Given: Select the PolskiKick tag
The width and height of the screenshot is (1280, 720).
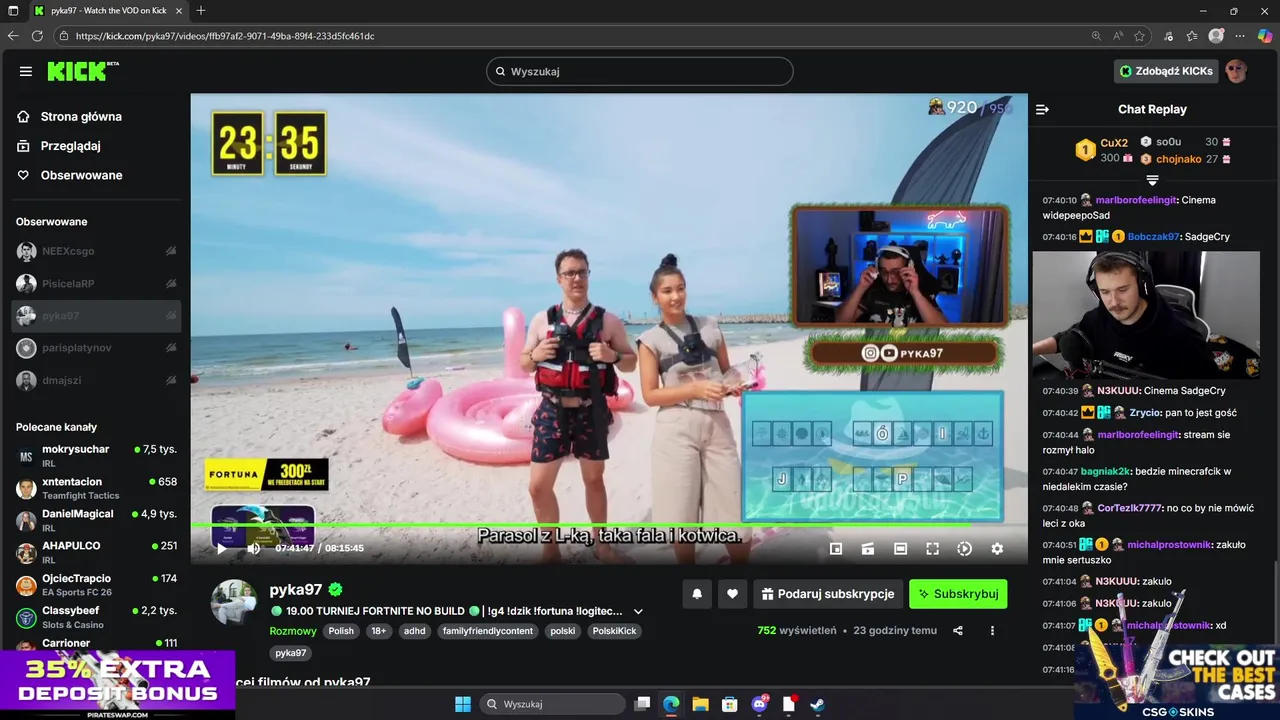Looking at the screenshot, I should [614, 631].
